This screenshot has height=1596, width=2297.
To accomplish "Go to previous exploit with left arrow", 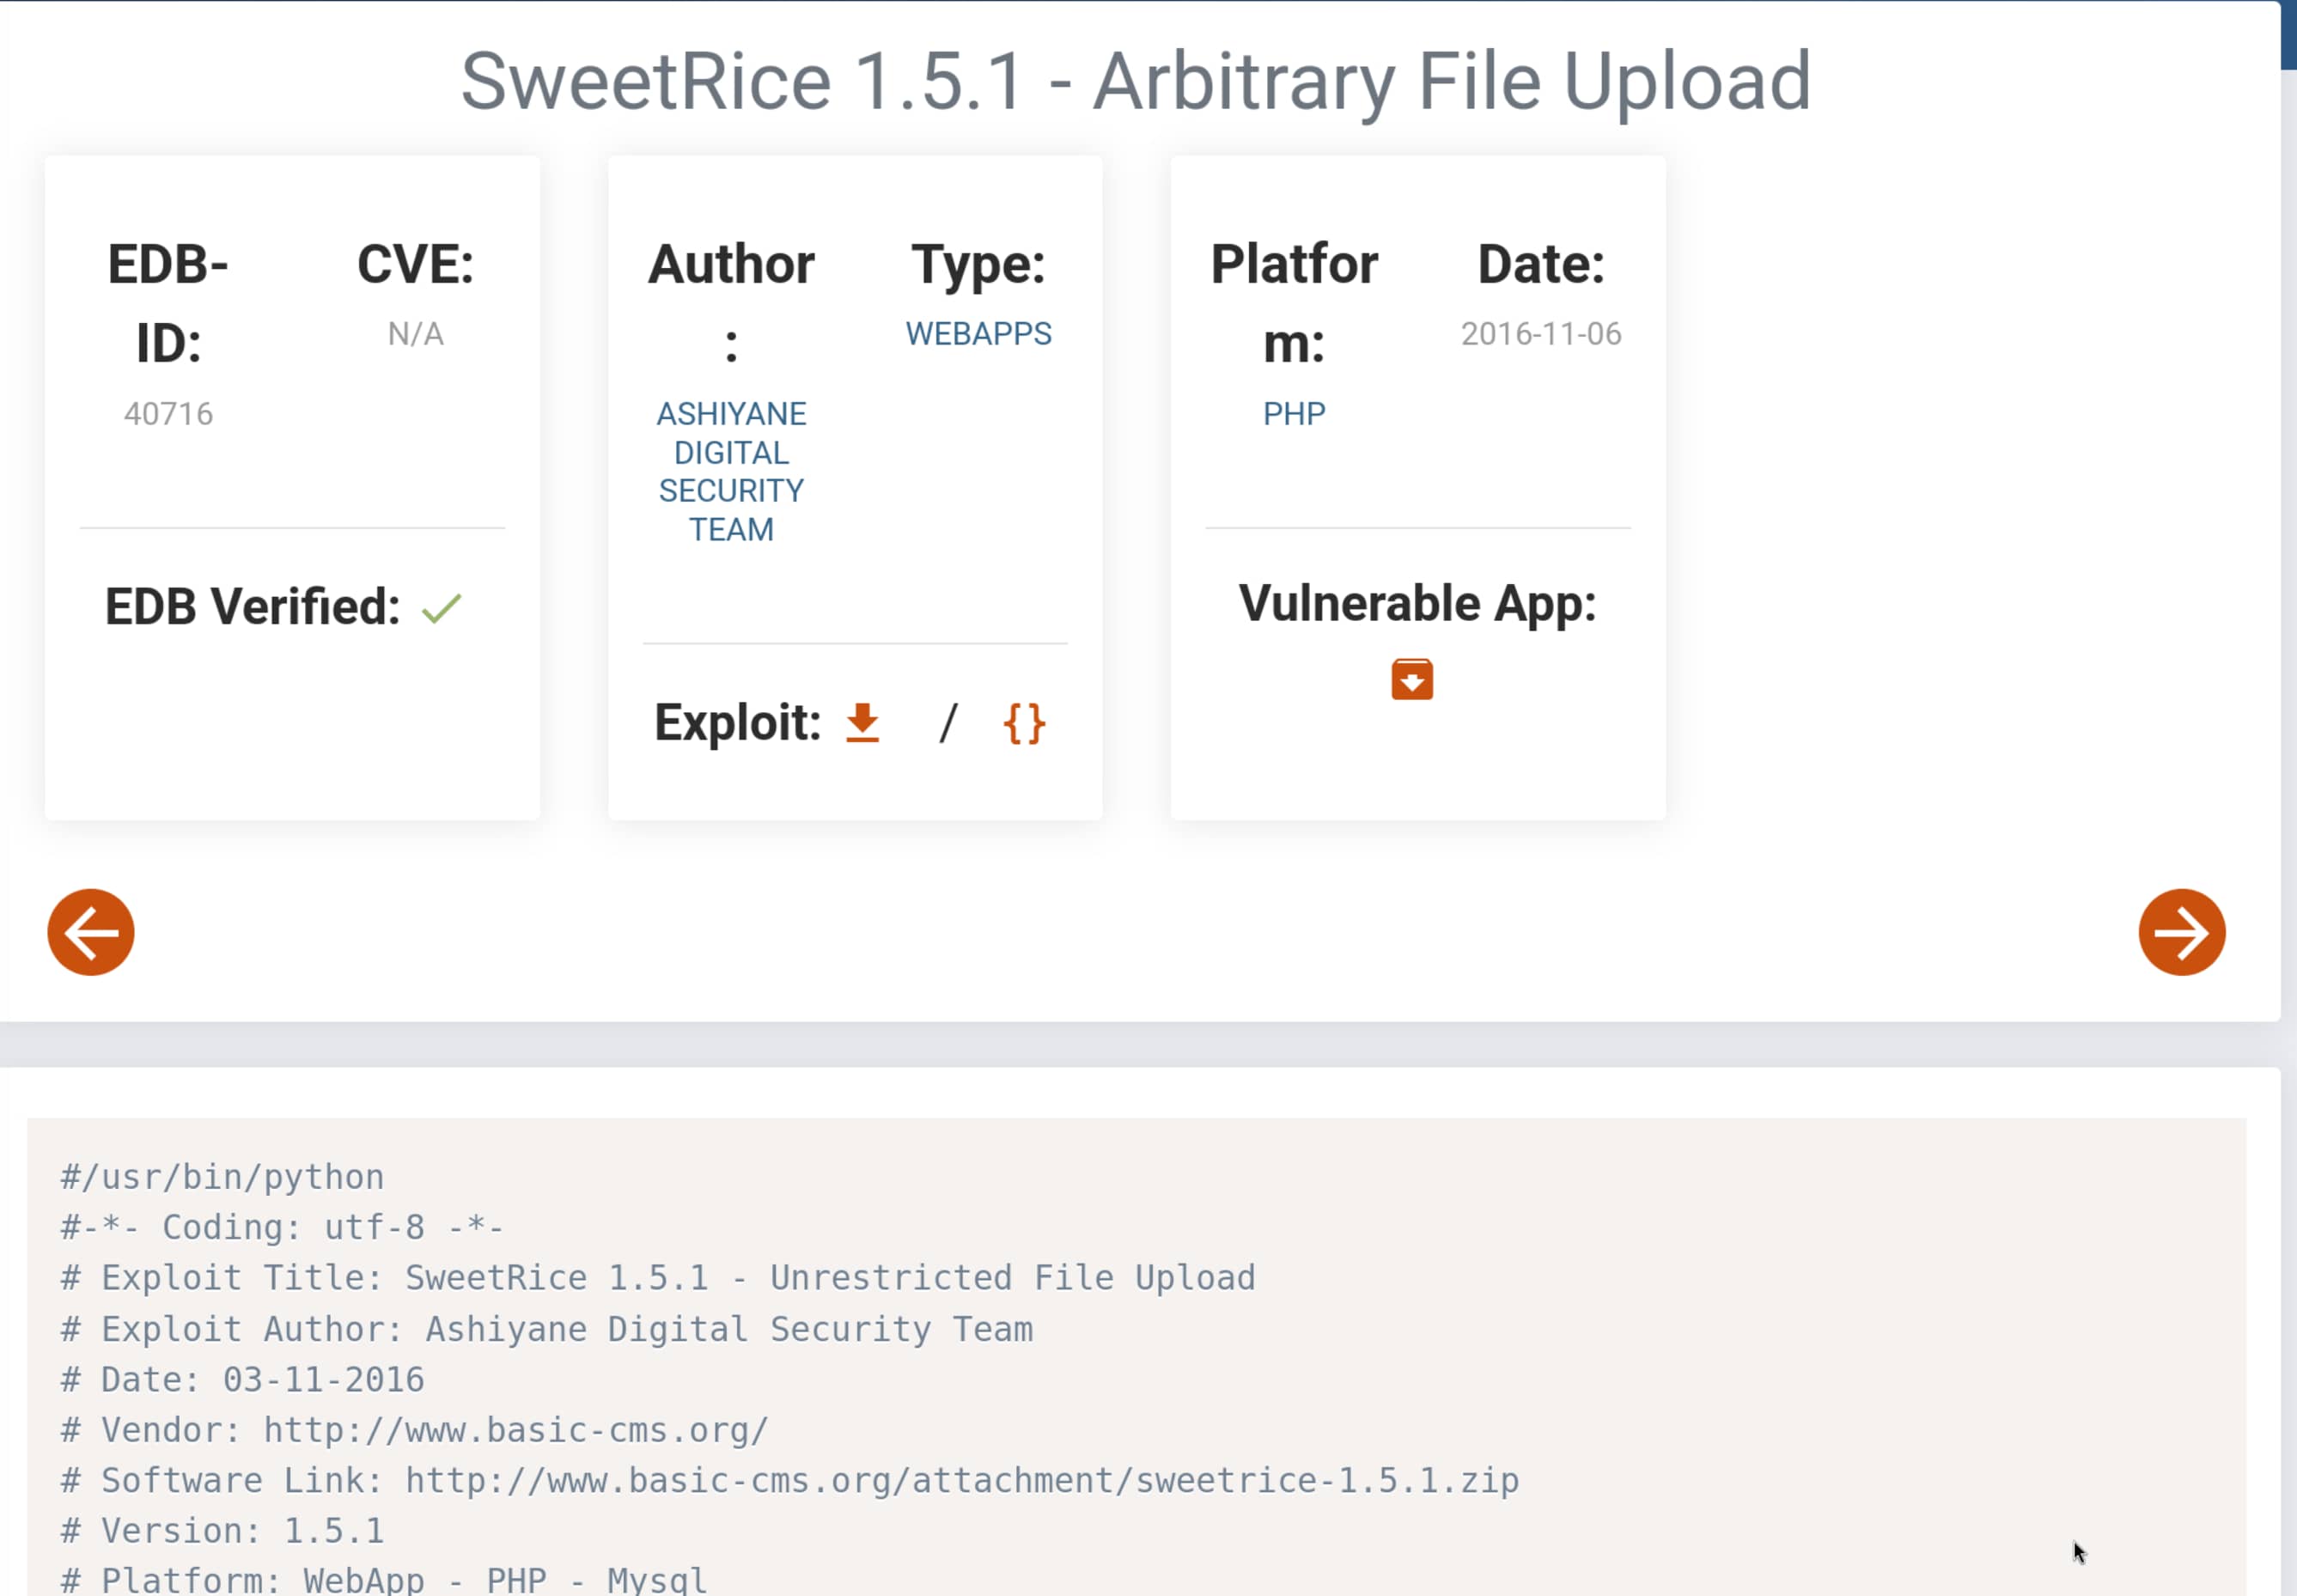I will tap(91, 932).
